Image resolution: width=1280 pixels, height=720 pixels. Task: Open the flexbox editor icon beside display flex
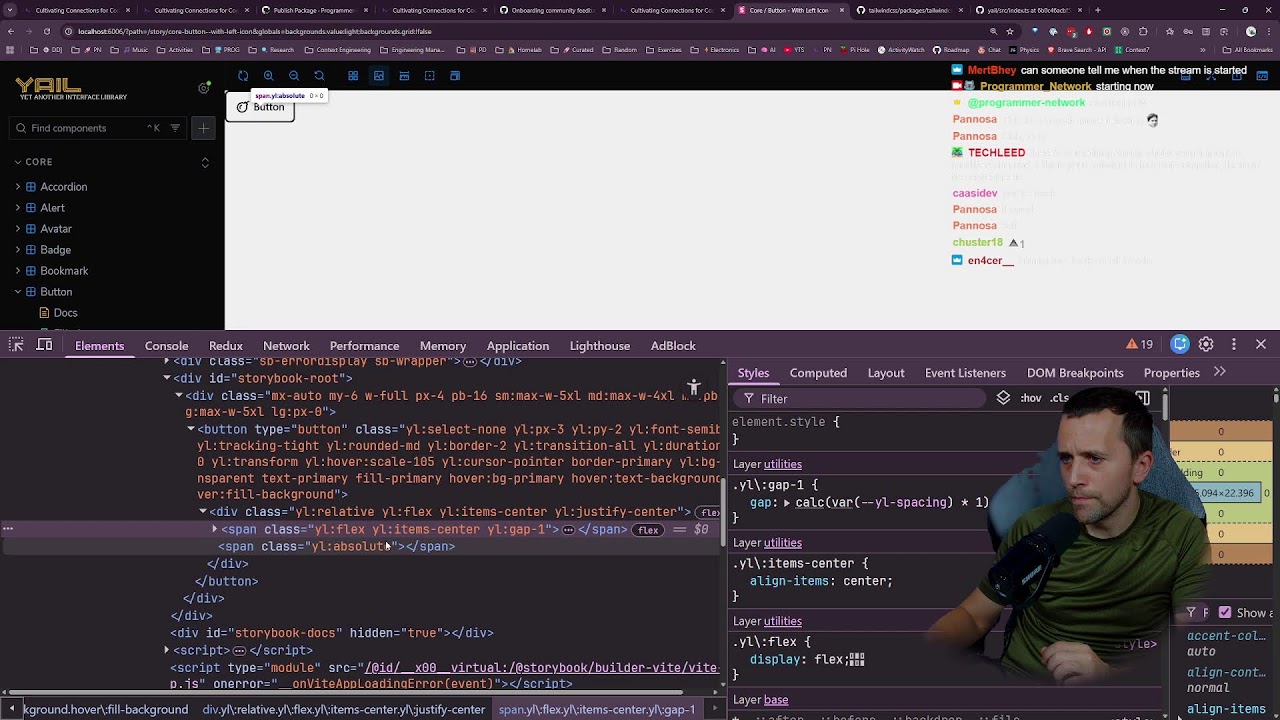[856, 660]
